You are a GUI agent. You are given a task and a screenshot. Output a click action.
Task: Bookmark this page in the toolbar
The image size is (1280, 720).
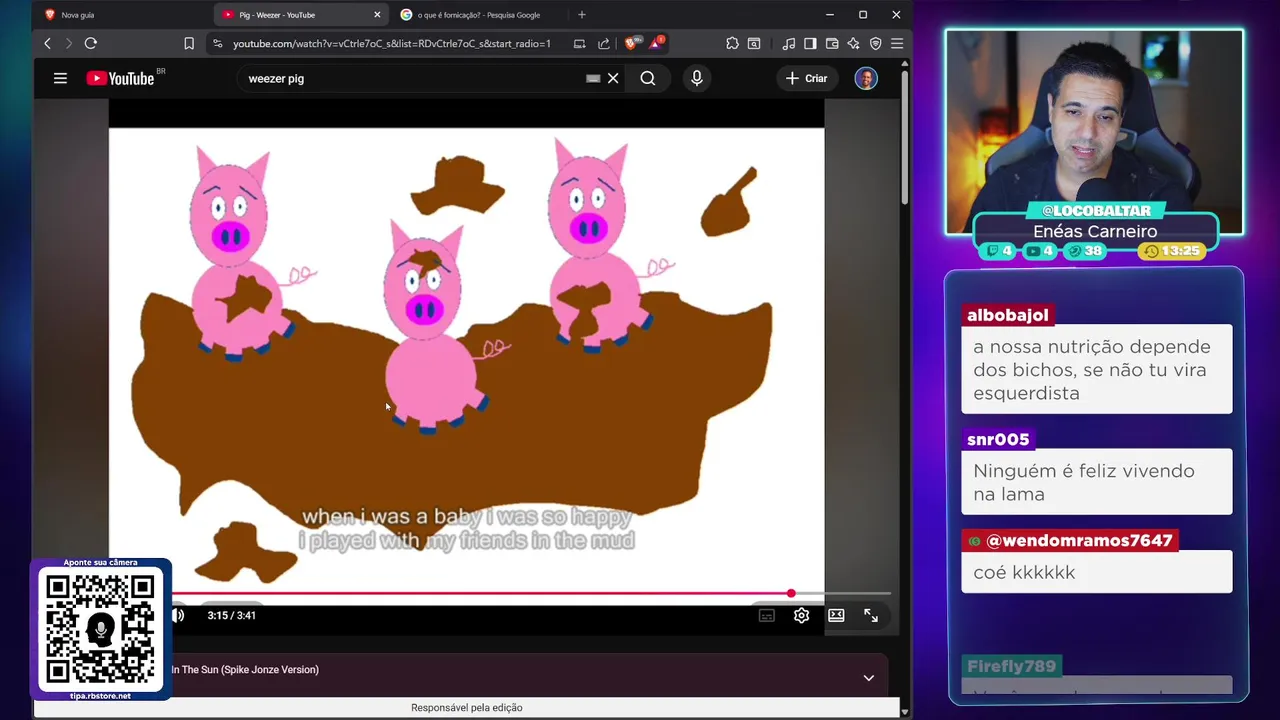(x=189, y=43)
